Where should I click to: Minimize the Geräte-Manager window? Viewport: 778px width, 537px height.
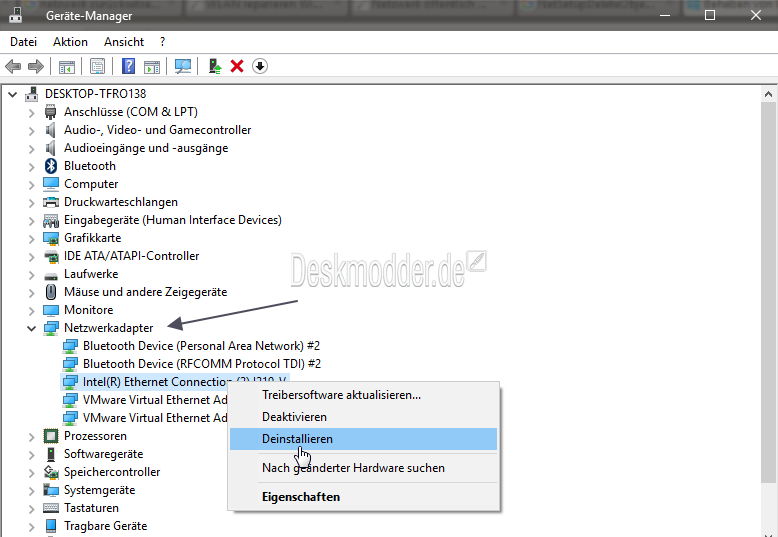pyautogui.click(x=665, y=15)
